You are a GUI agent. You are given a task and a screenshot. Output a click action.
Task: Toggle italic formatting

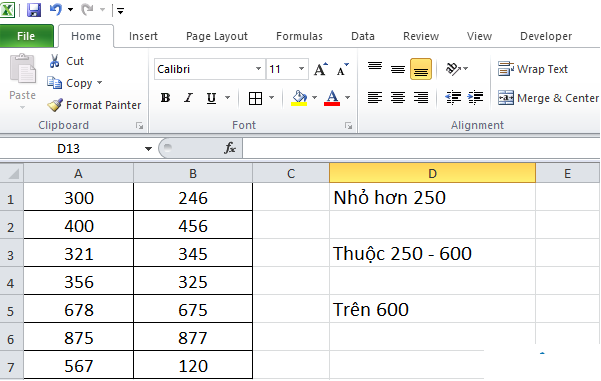(x=188, y=98)
